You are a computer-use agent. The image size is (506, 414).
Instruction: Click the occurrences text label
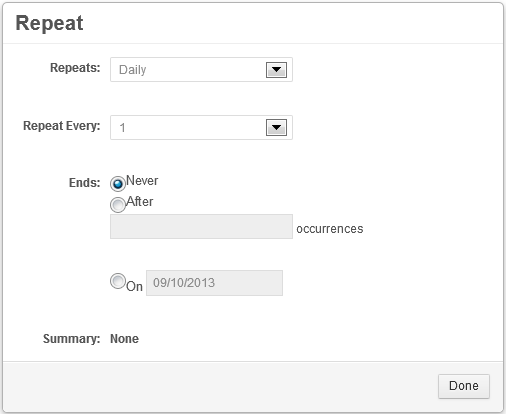pos(330,229)
